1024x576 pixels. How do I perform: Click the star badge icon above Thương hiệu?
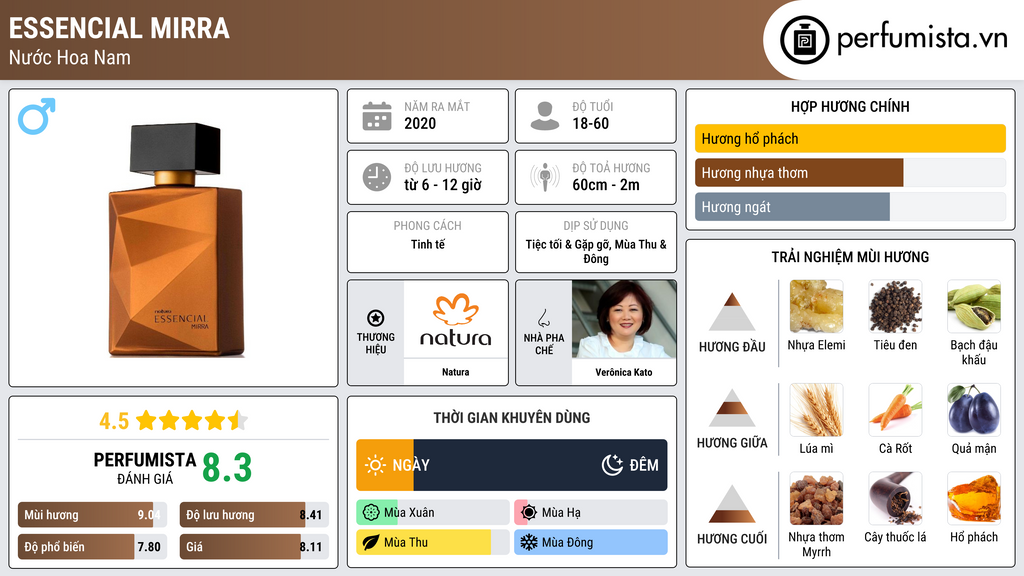click(x=376, y=318)
